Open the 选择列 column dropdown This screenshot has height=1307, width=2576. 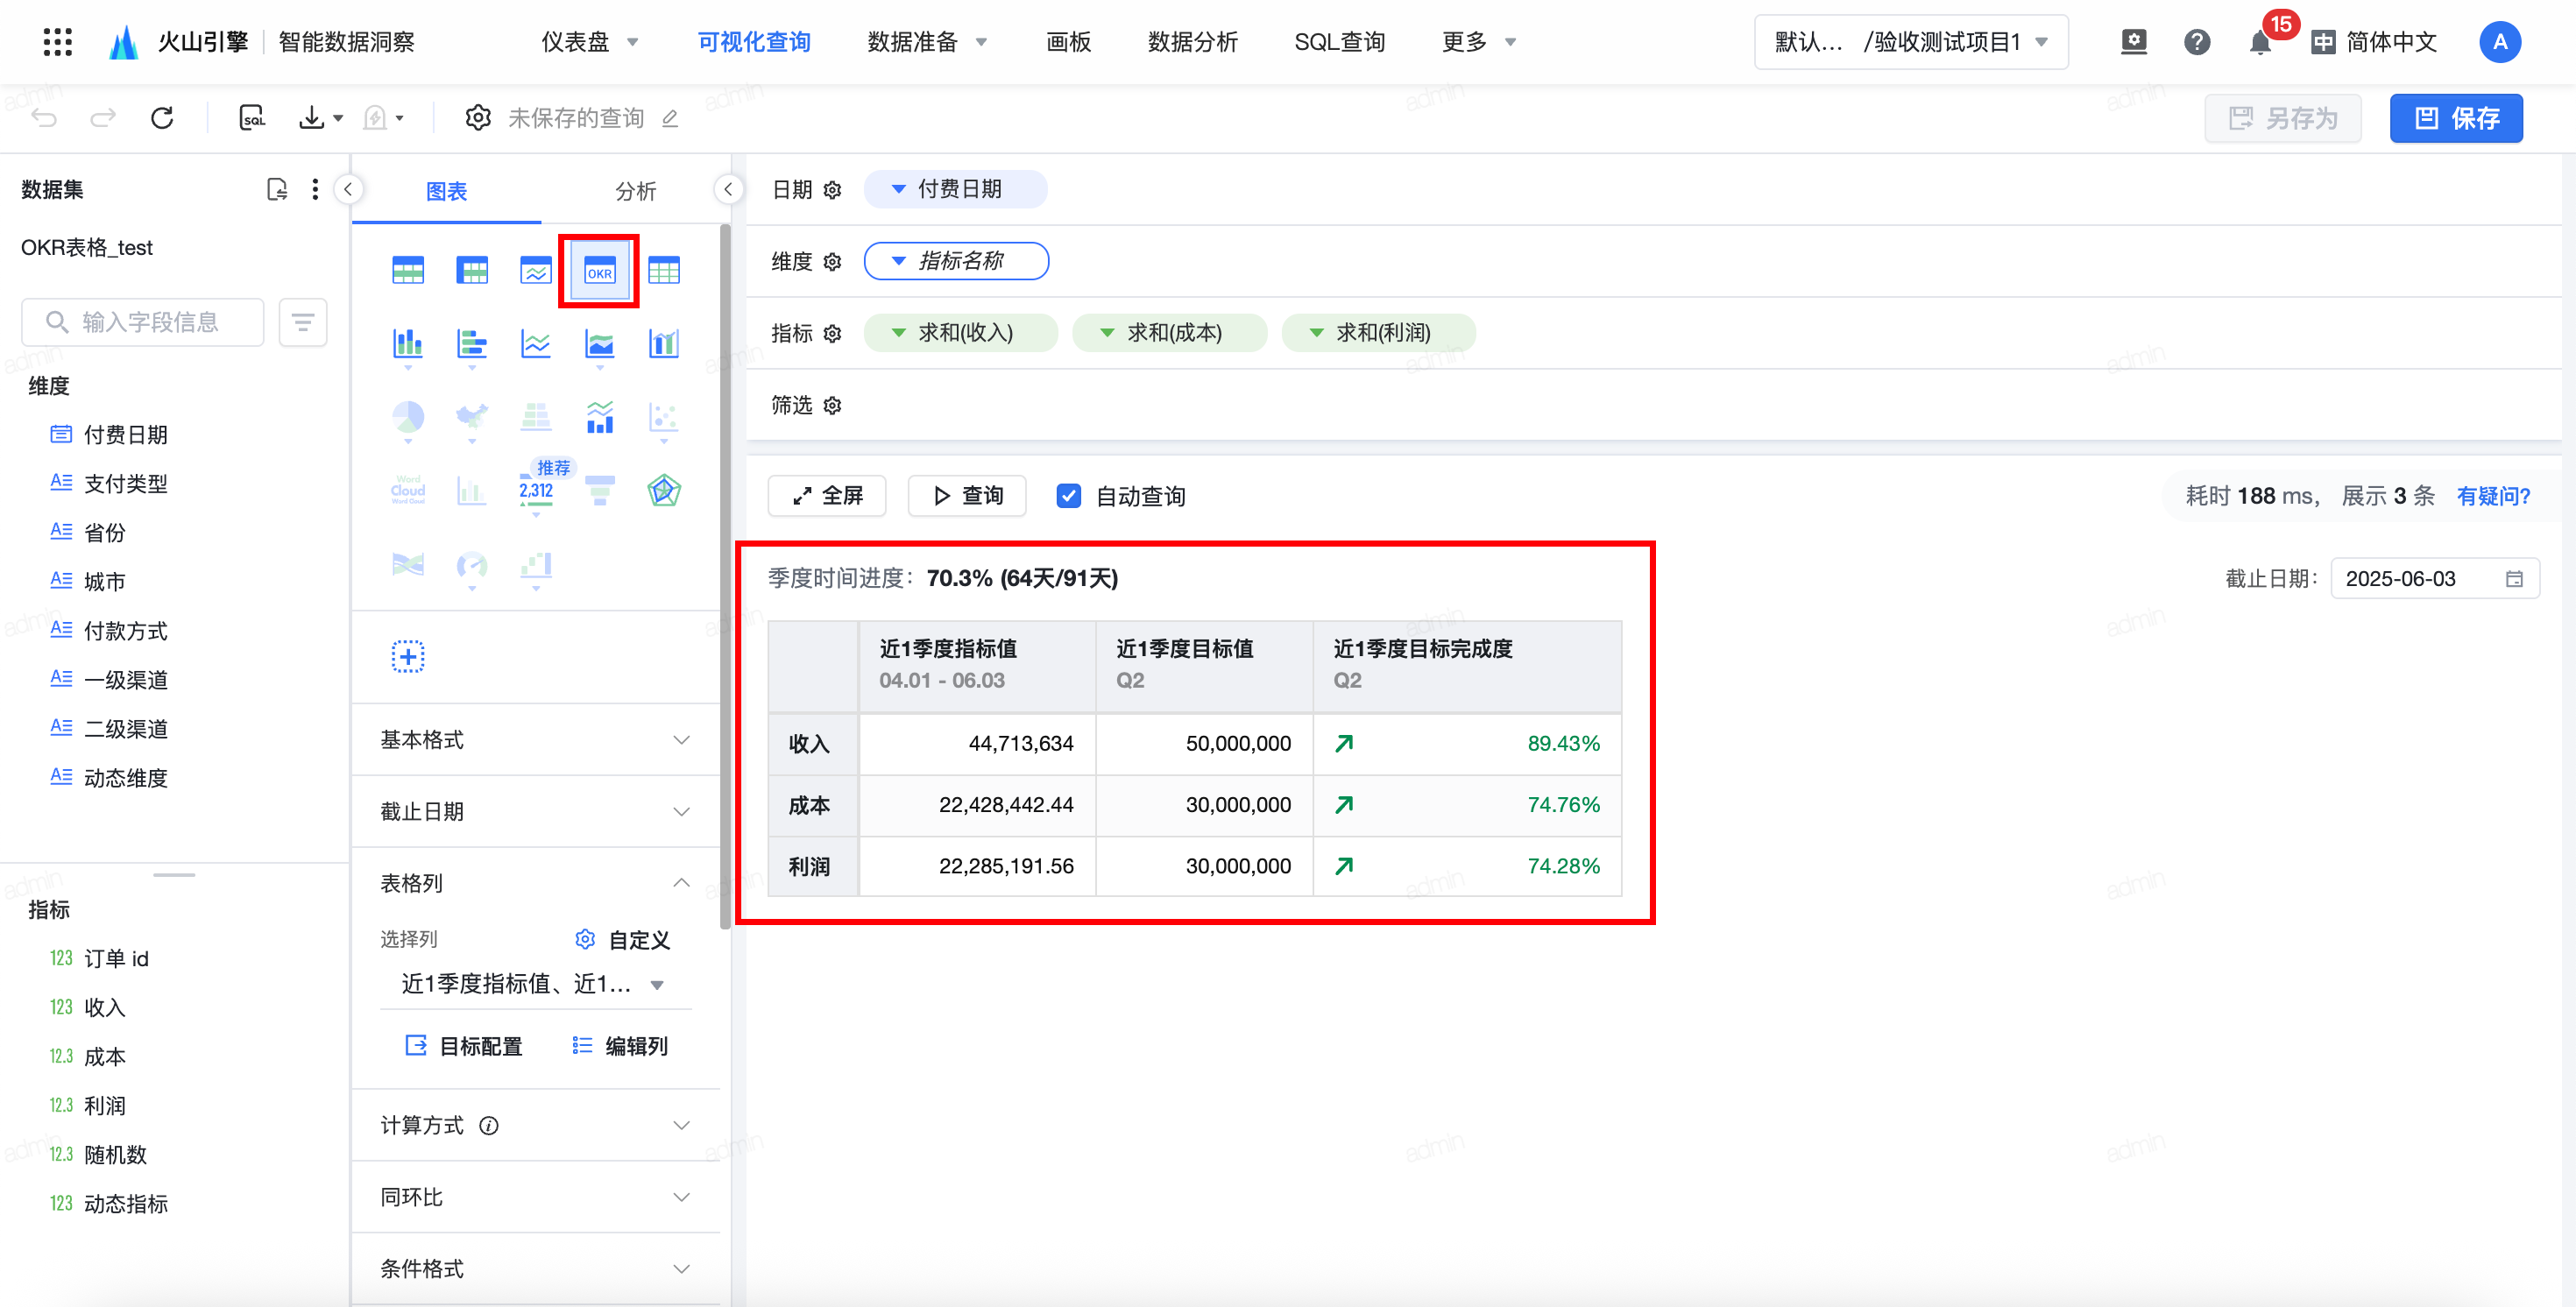(535, 984)
